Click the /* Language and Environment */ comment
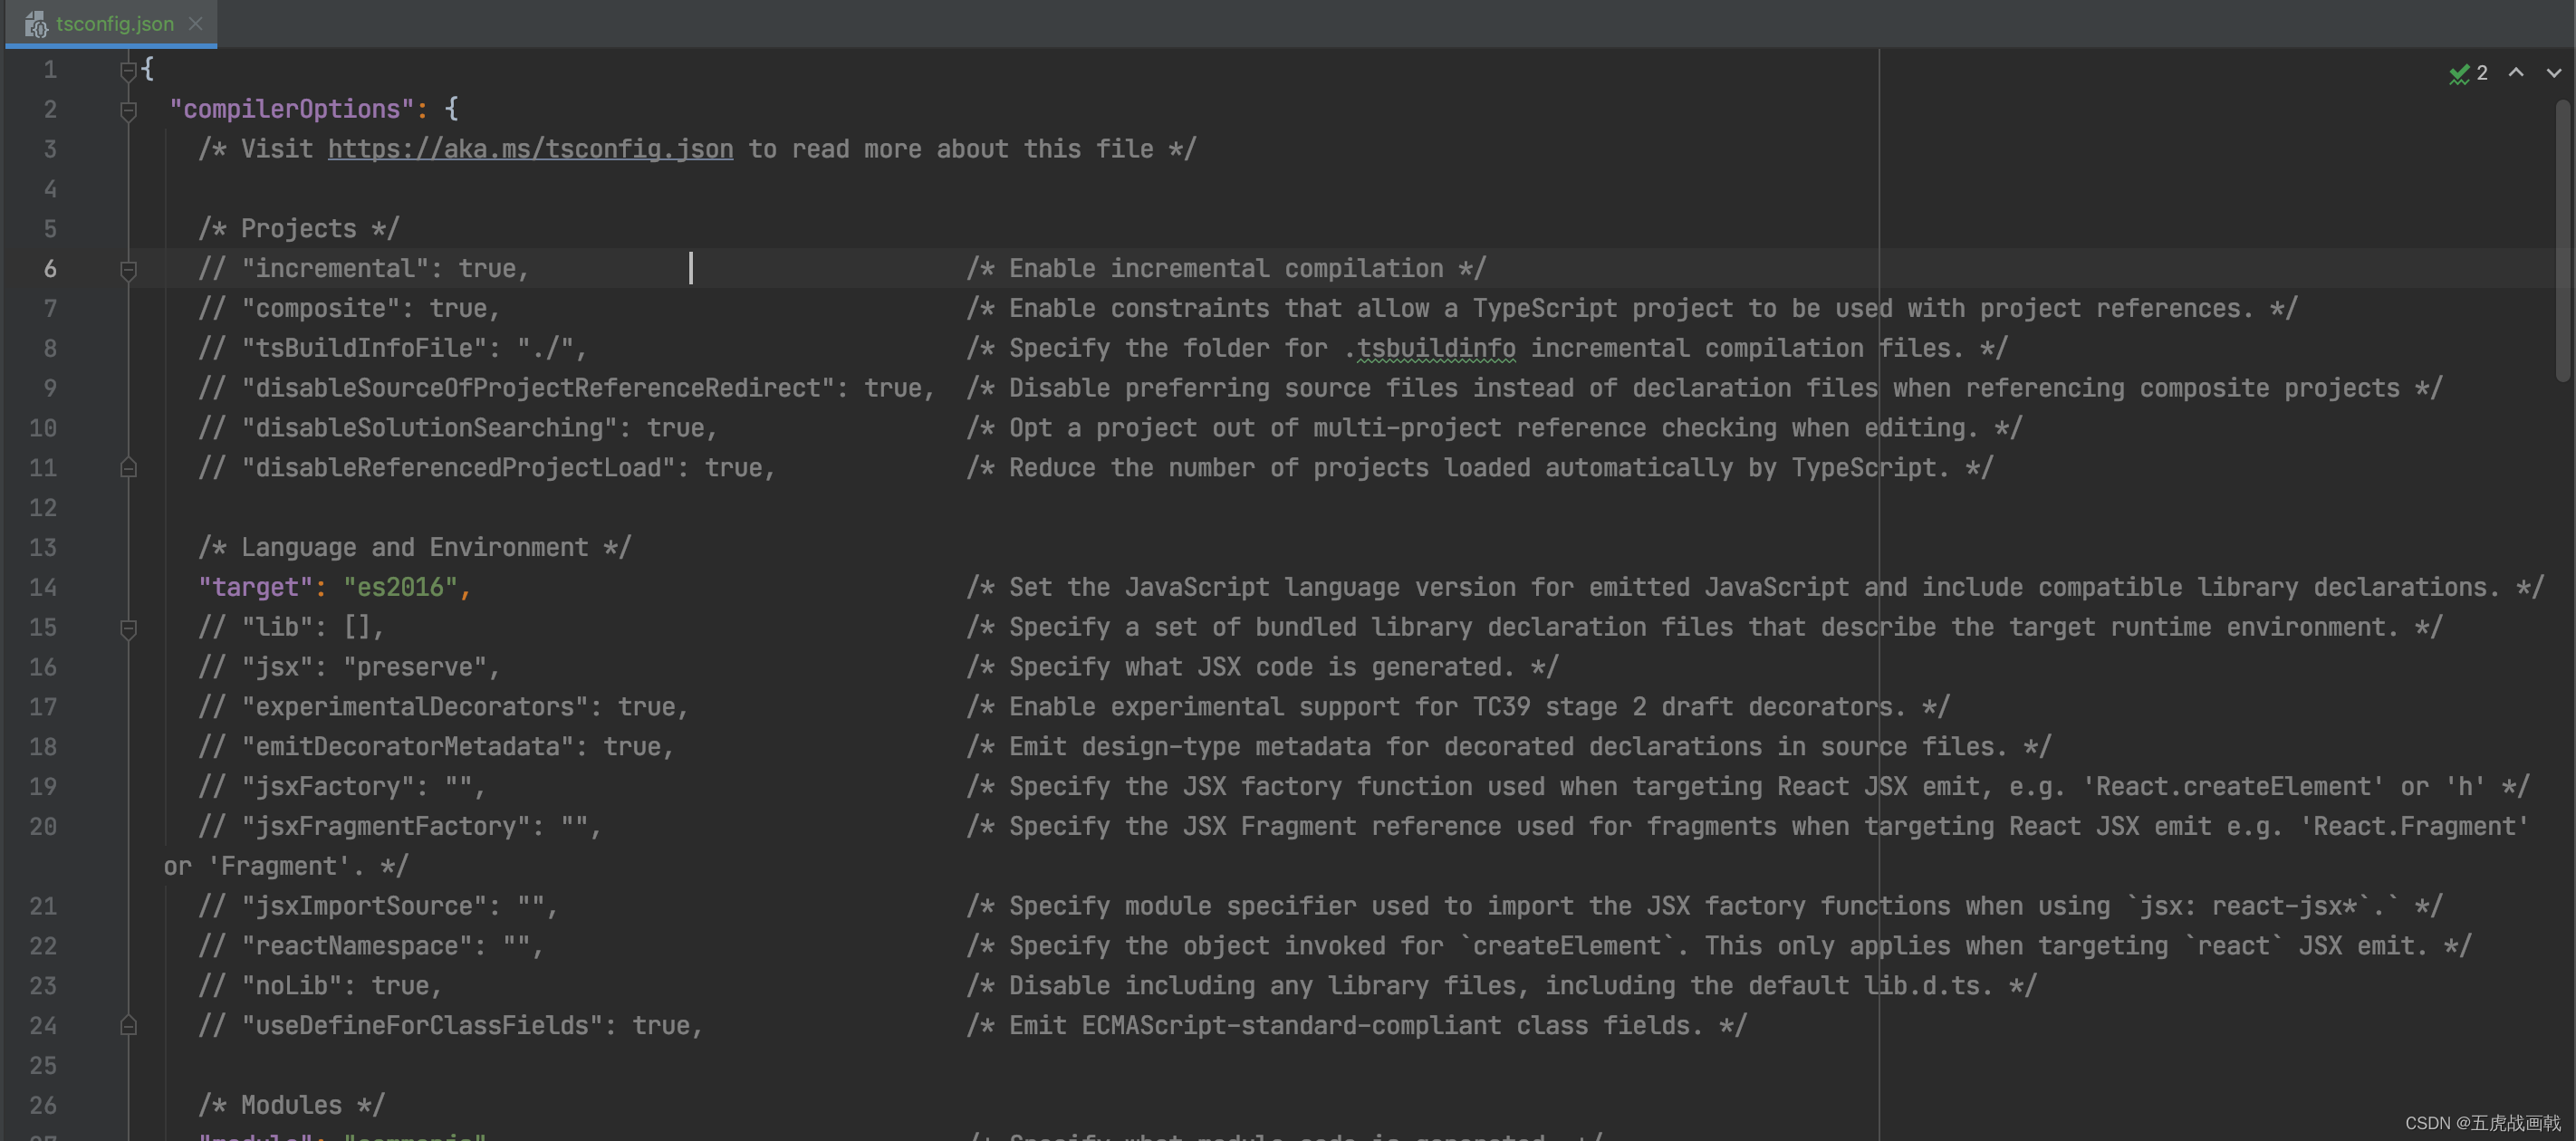The height and width of the screenshot is (1141, 2576). tap(414, 547)
